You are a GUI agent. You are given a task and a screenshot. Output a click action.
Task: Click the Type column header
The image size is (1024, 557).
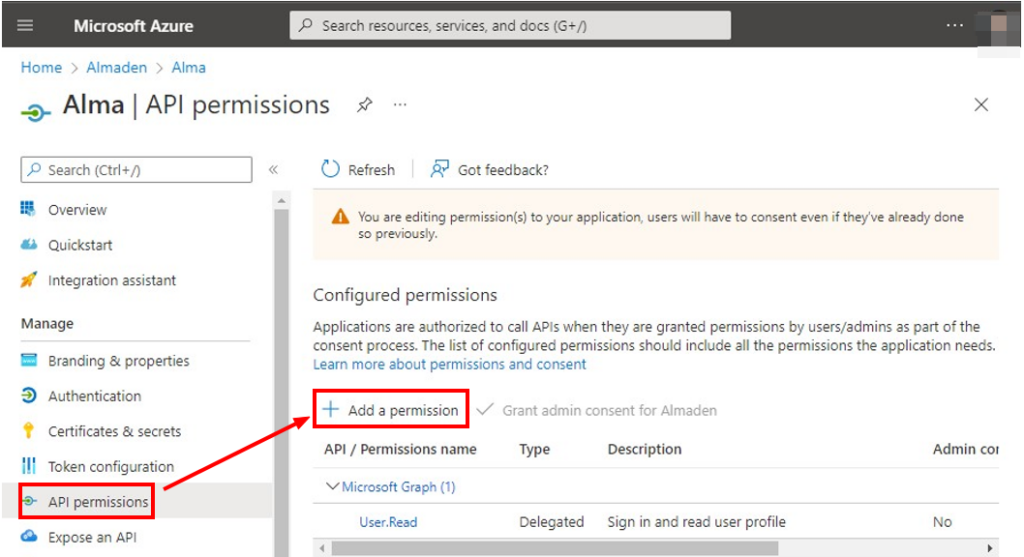(x=534, y=449)
